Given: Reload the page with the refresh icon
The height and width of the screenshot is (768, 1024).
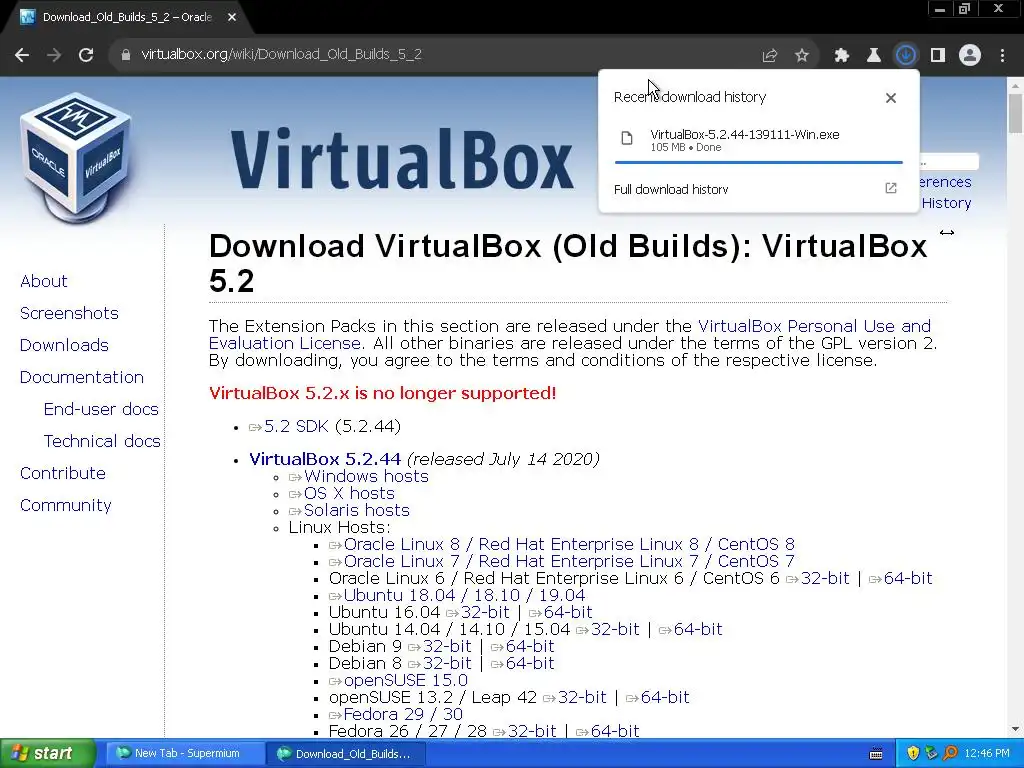Looking at the screenshot, I should click(86, 55).
